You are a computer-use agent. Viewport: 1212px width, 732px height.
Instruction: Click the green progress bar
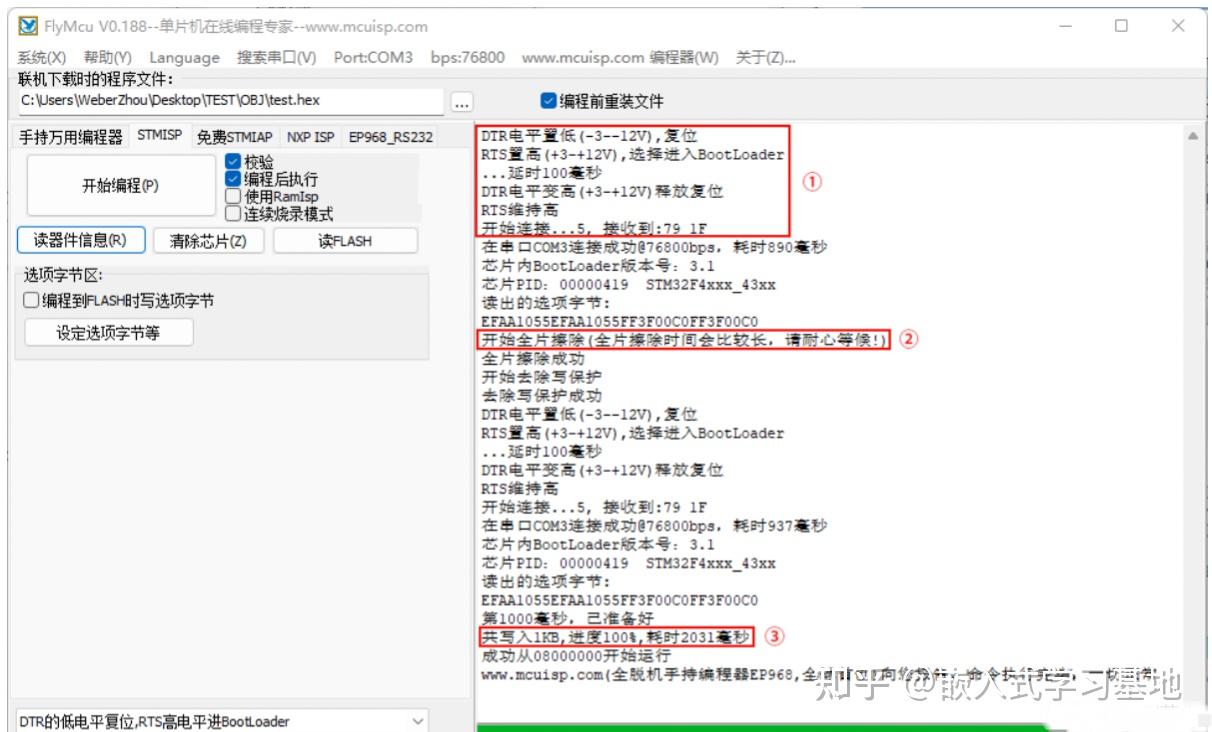click(760, 727)
